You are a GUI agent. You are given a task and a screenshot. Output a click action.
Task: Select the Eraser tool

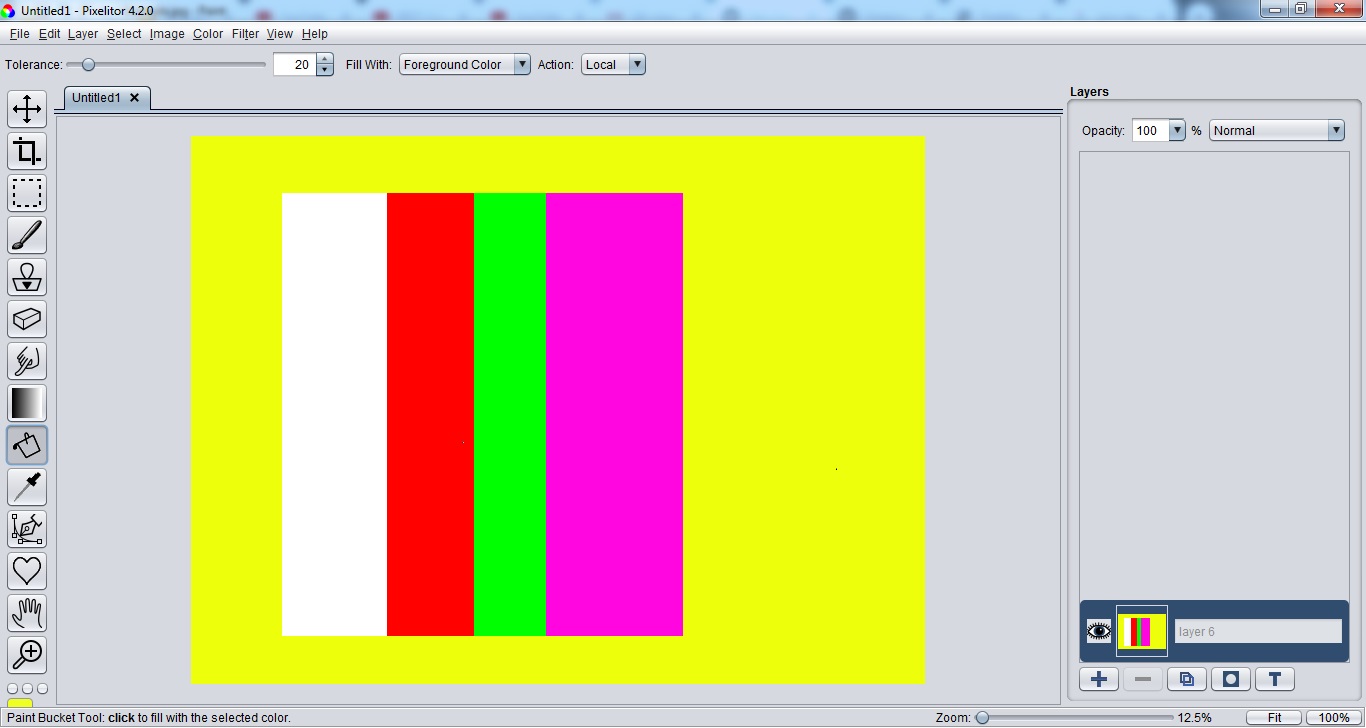click(27, 319)
